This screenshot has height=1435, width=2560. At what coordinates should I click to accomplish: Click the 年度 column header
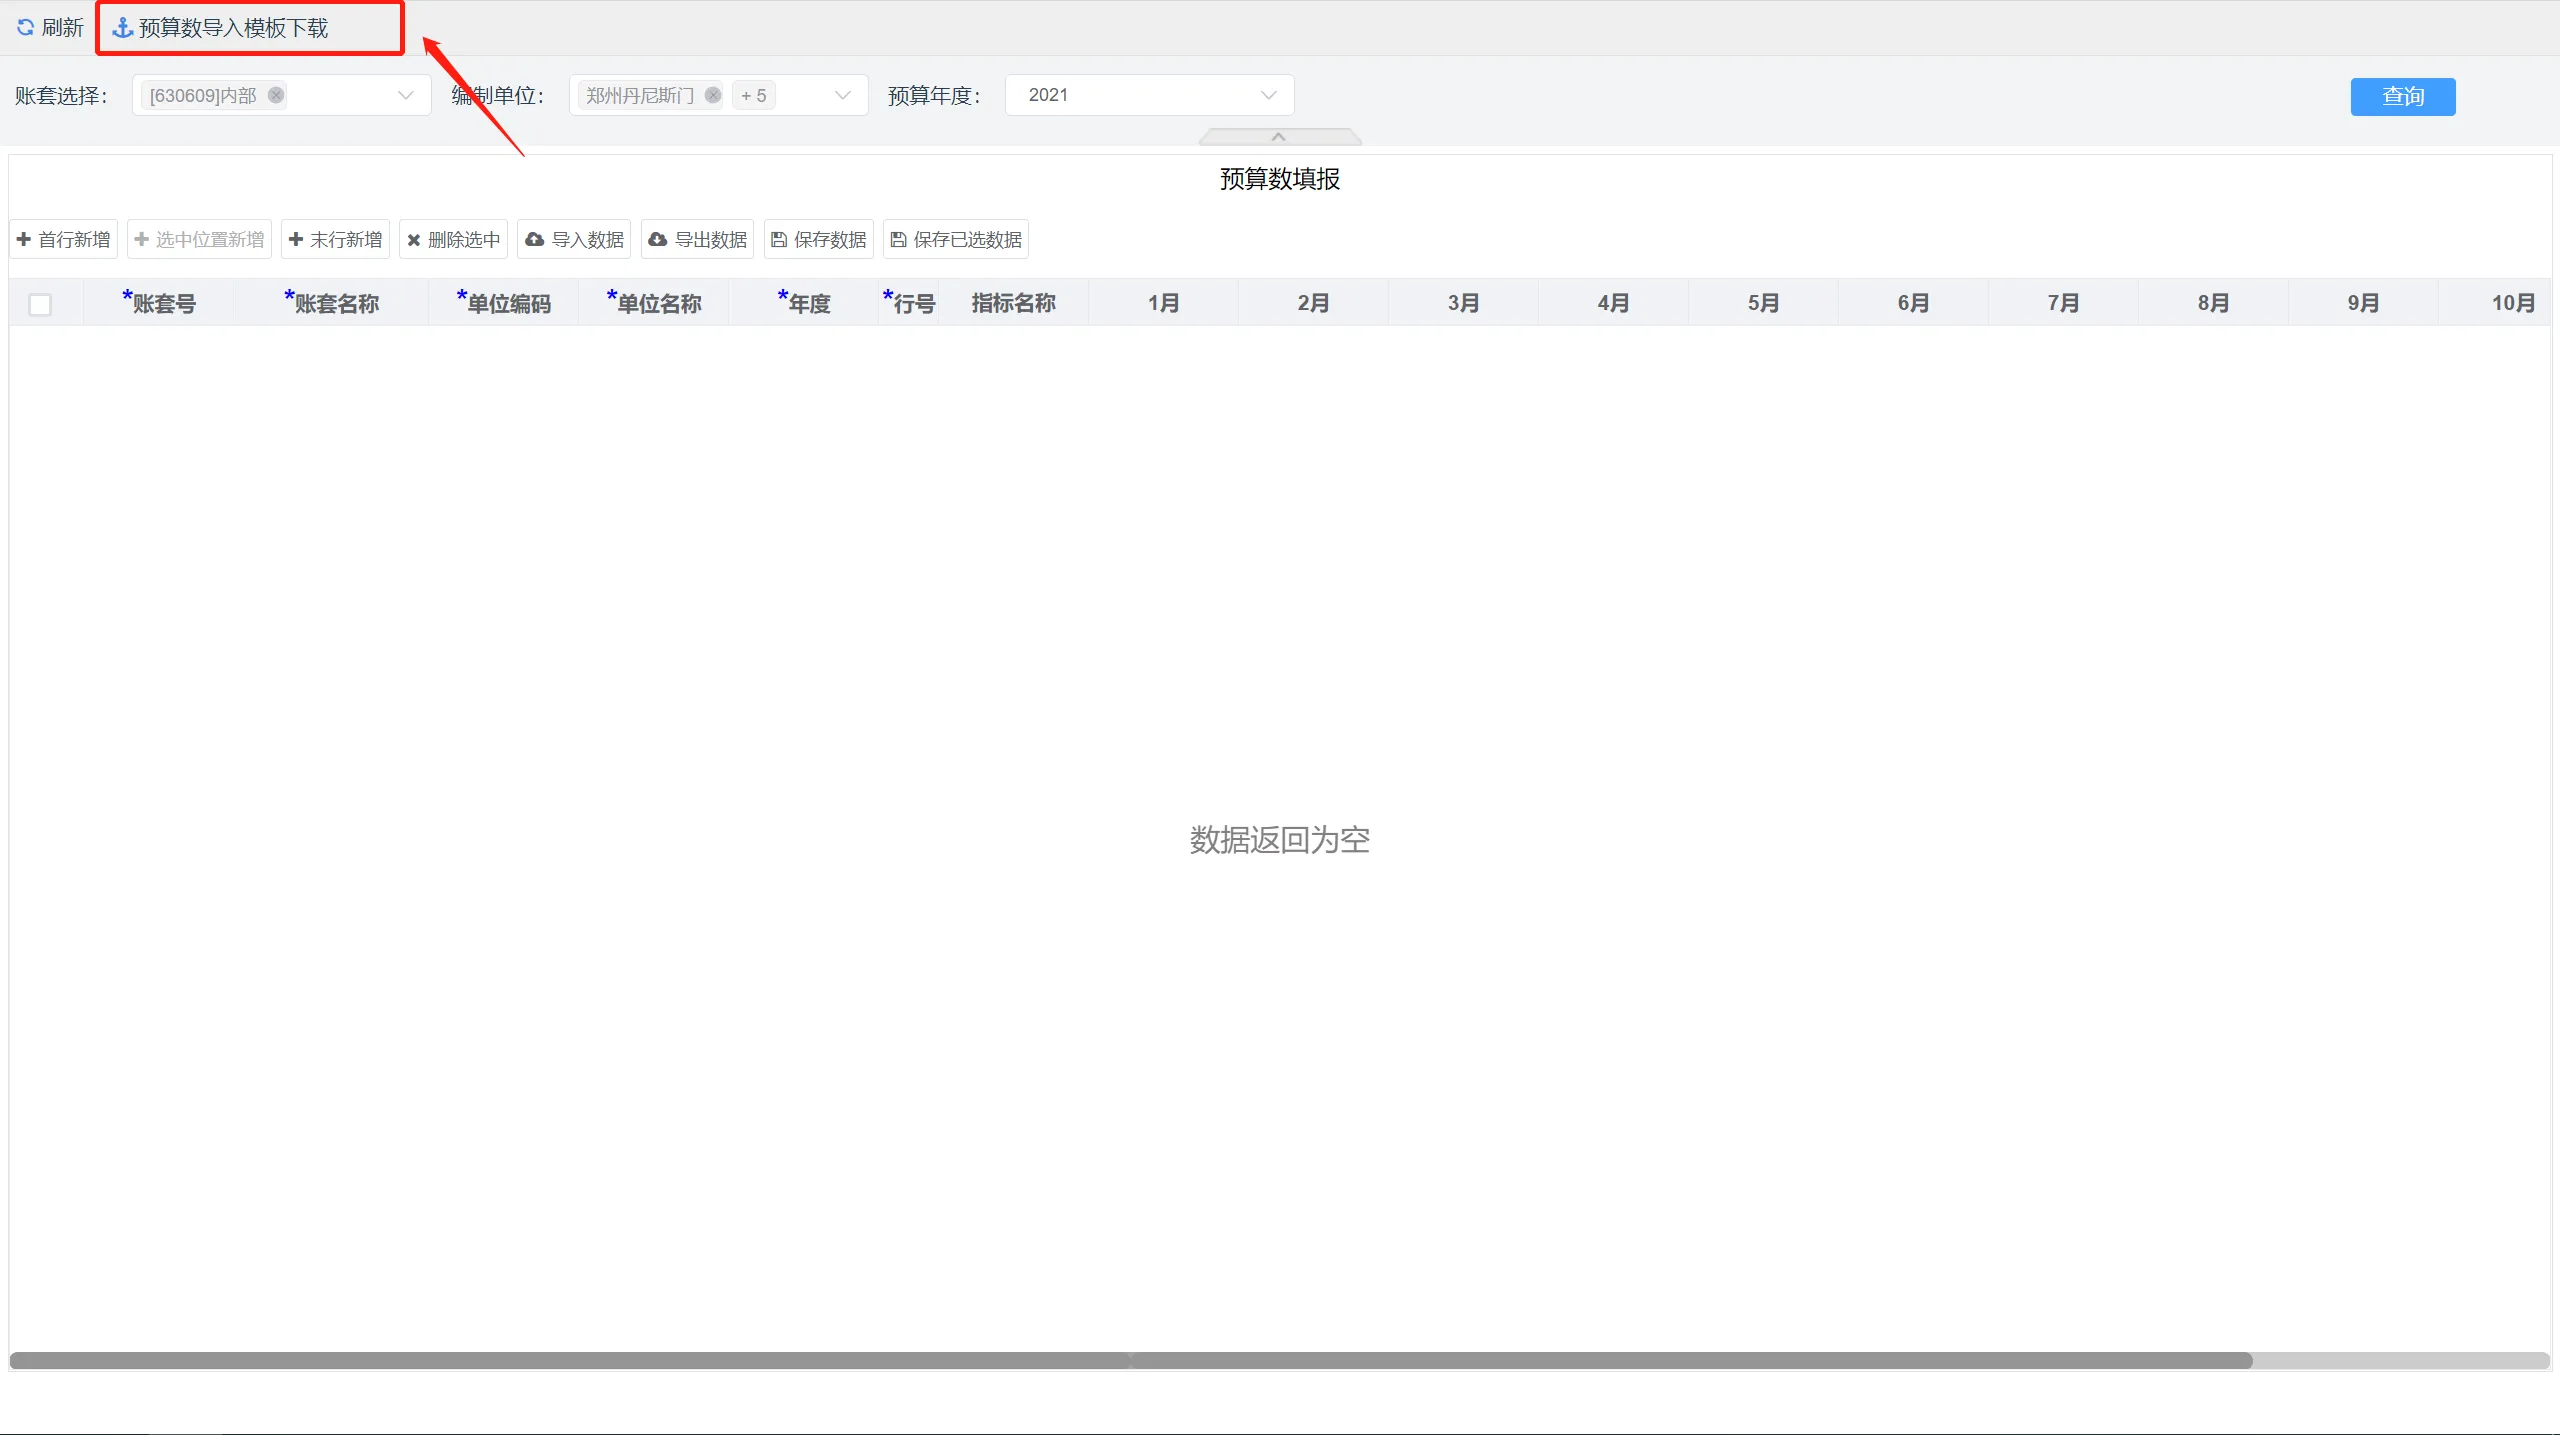click(804, 302)
